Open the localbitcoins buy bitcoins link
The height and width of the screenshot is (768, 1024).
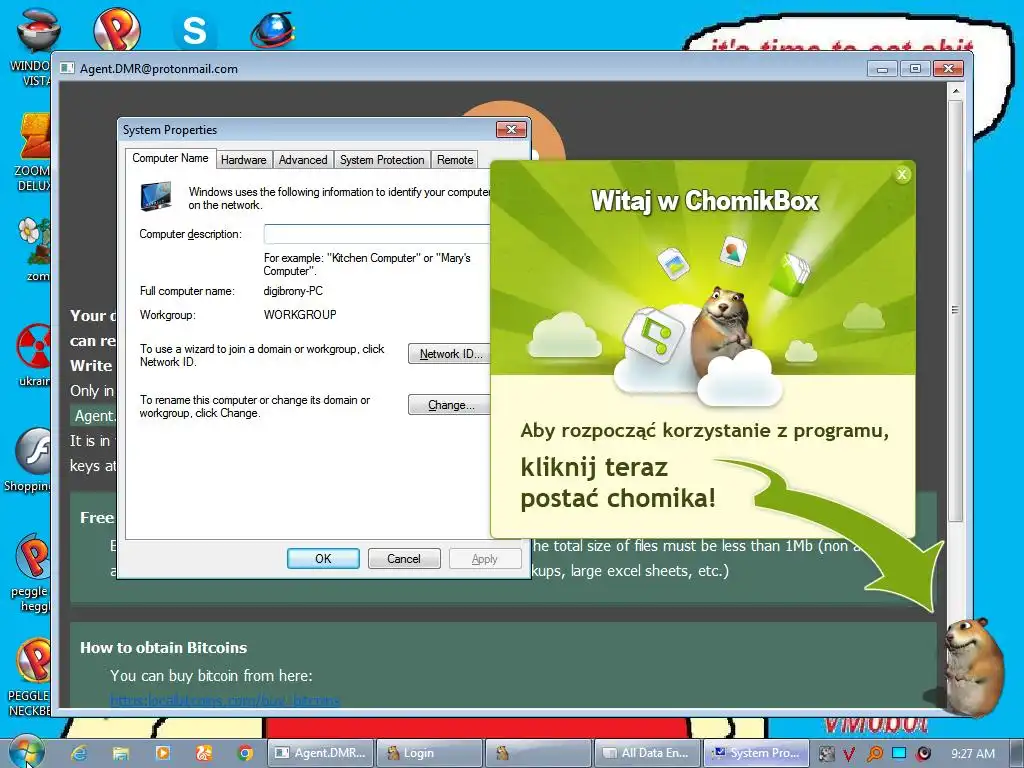(x=225, y=700)
